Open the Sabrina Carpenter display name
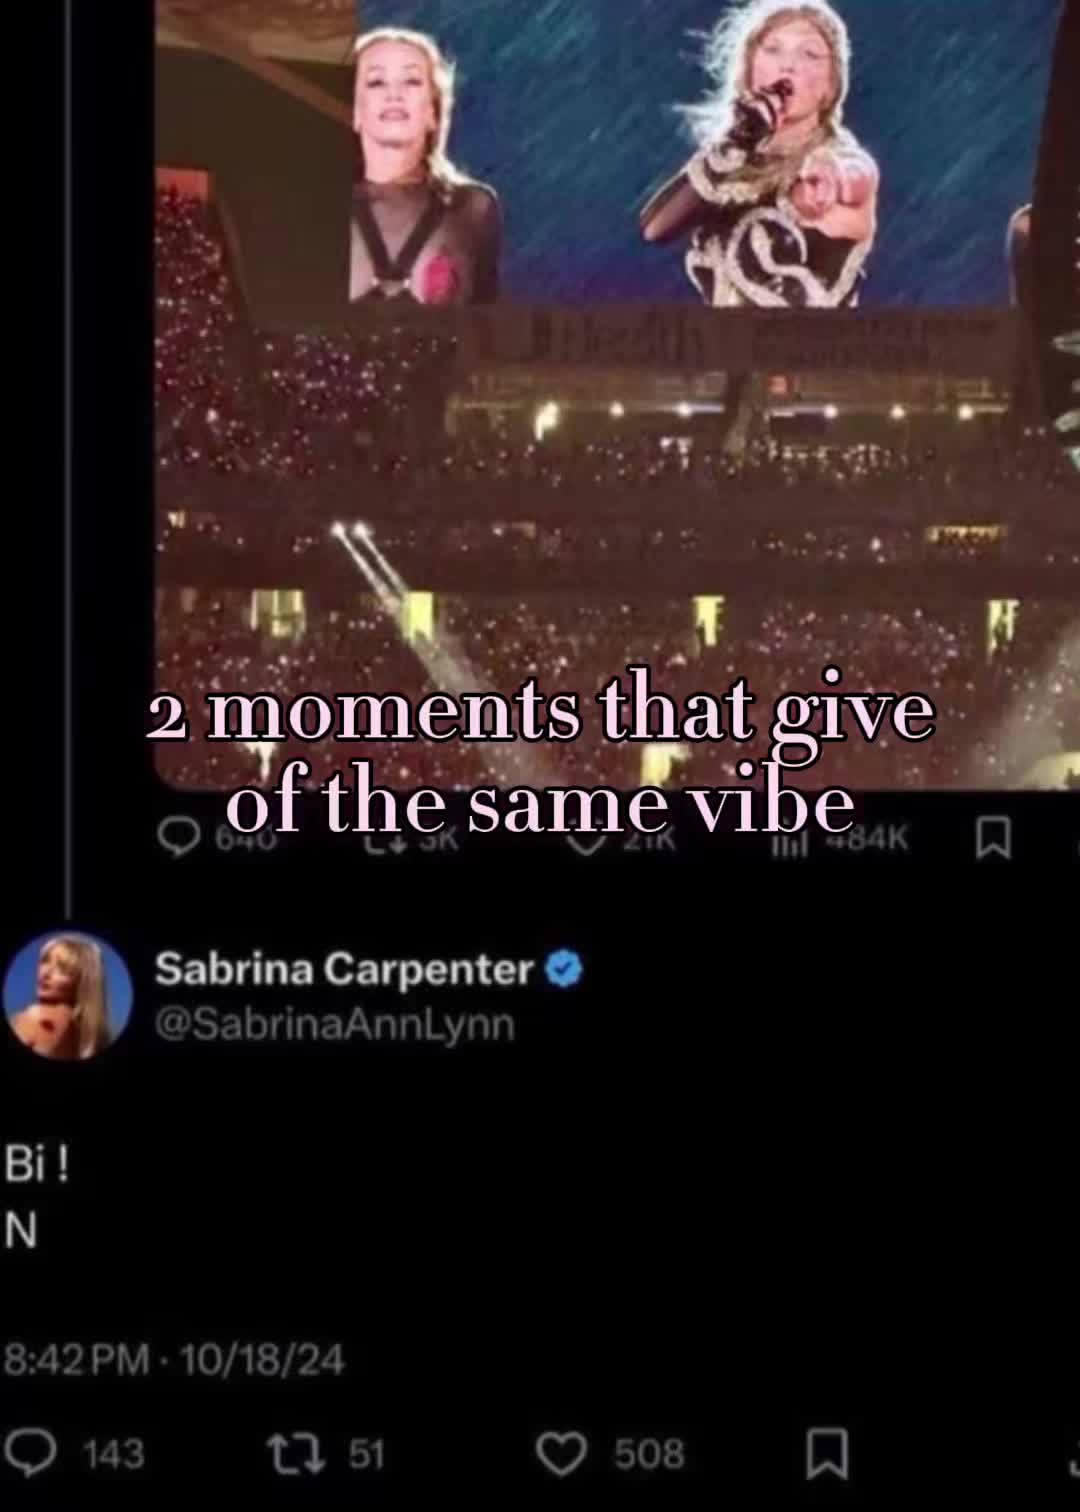 click(x=345, y=969)
